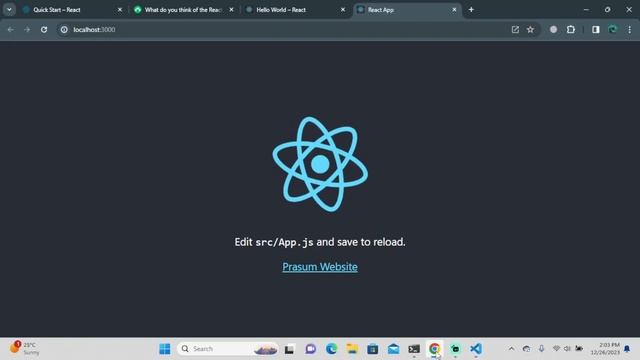The width and height of the screenshot is (640, 360).
Task: Open Microsoft Store from taskbar
Action: tap(373, 349)
